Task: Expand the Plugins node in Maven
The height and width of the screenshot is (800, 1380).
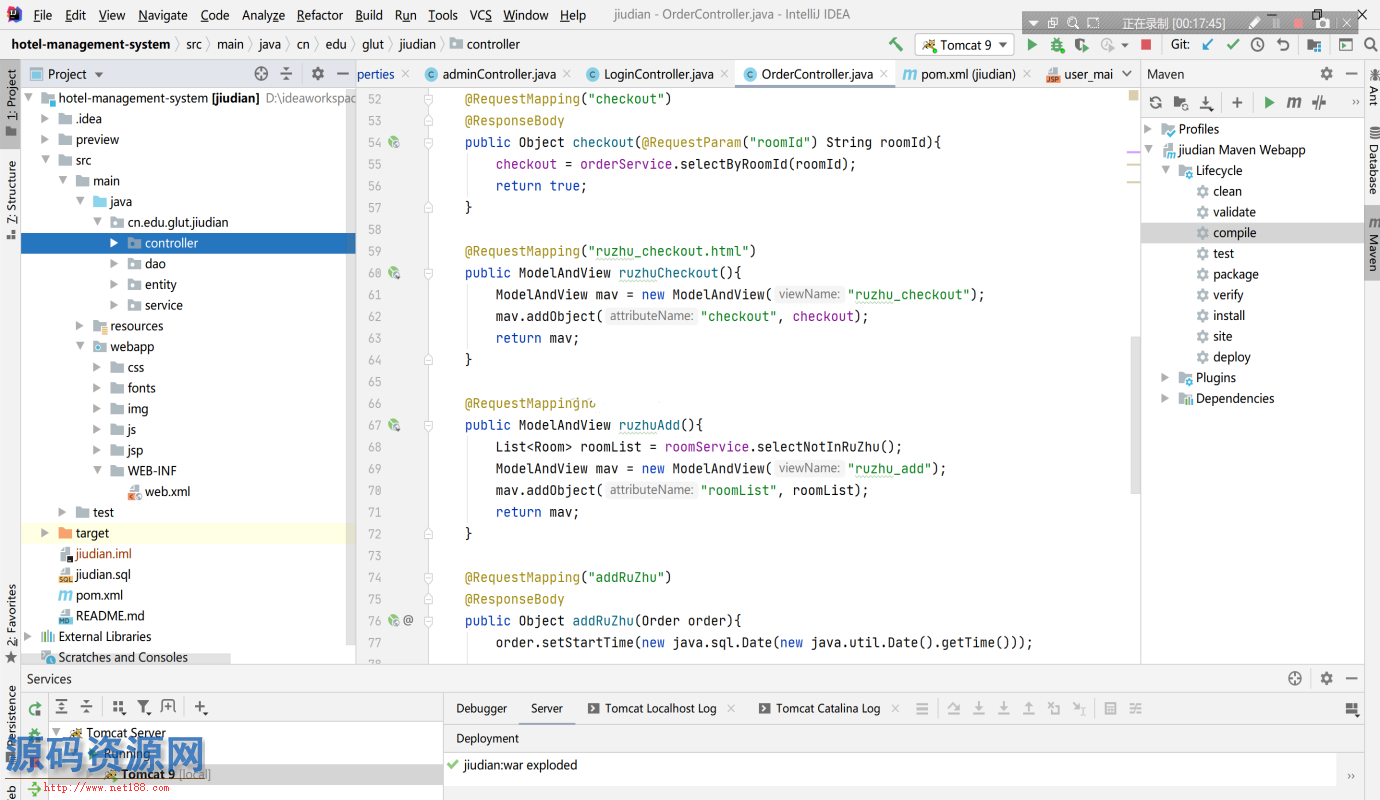Action: coord(1165,378)
